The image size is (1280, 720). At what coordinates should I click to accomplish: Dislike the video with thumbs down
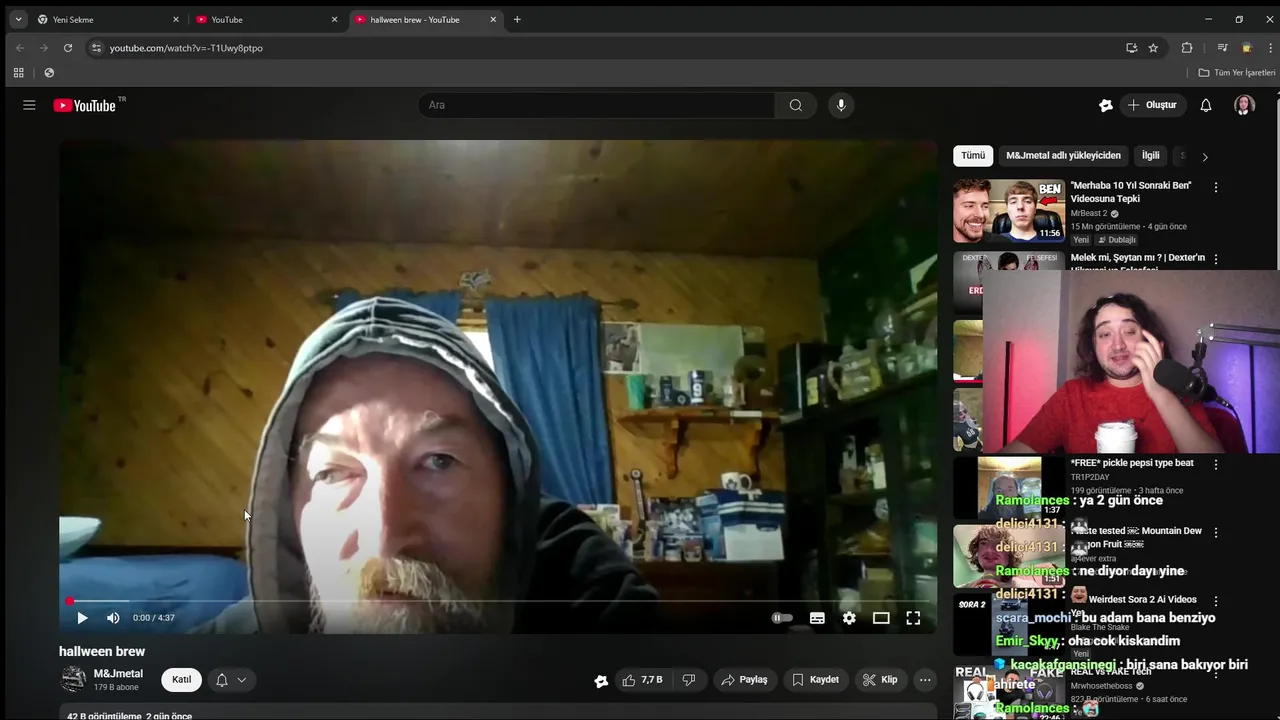coord(689,680)
